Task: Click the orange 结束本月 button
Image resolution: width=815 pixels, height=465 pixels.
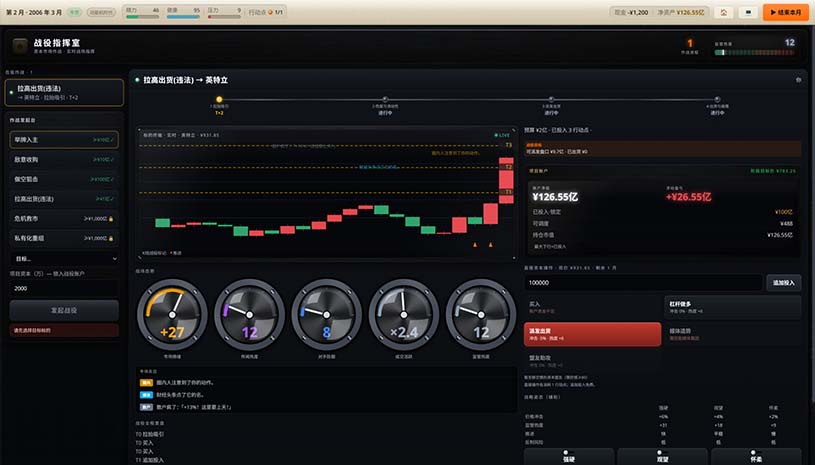Action: click(785, 12)
